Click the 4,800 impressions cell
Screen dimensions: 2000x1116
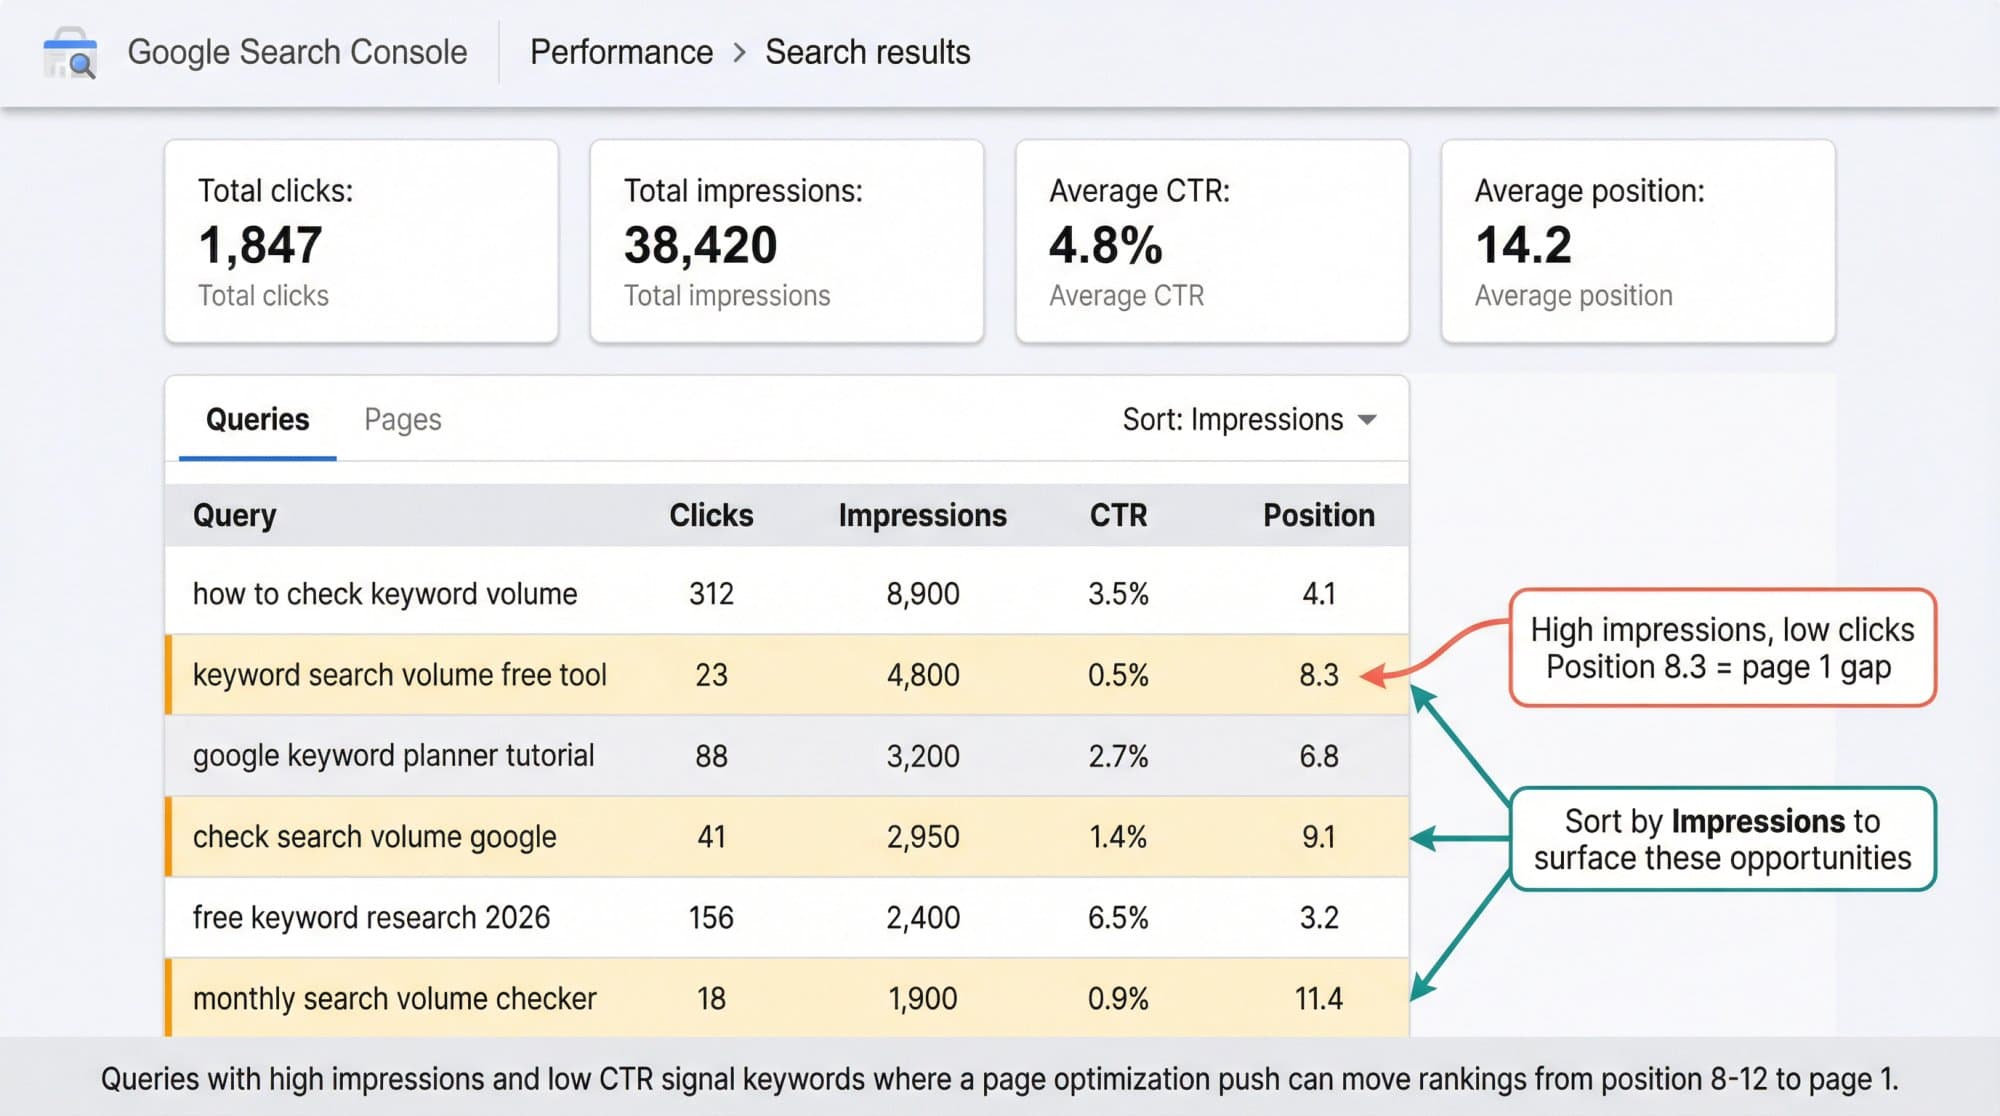(922, 675)
